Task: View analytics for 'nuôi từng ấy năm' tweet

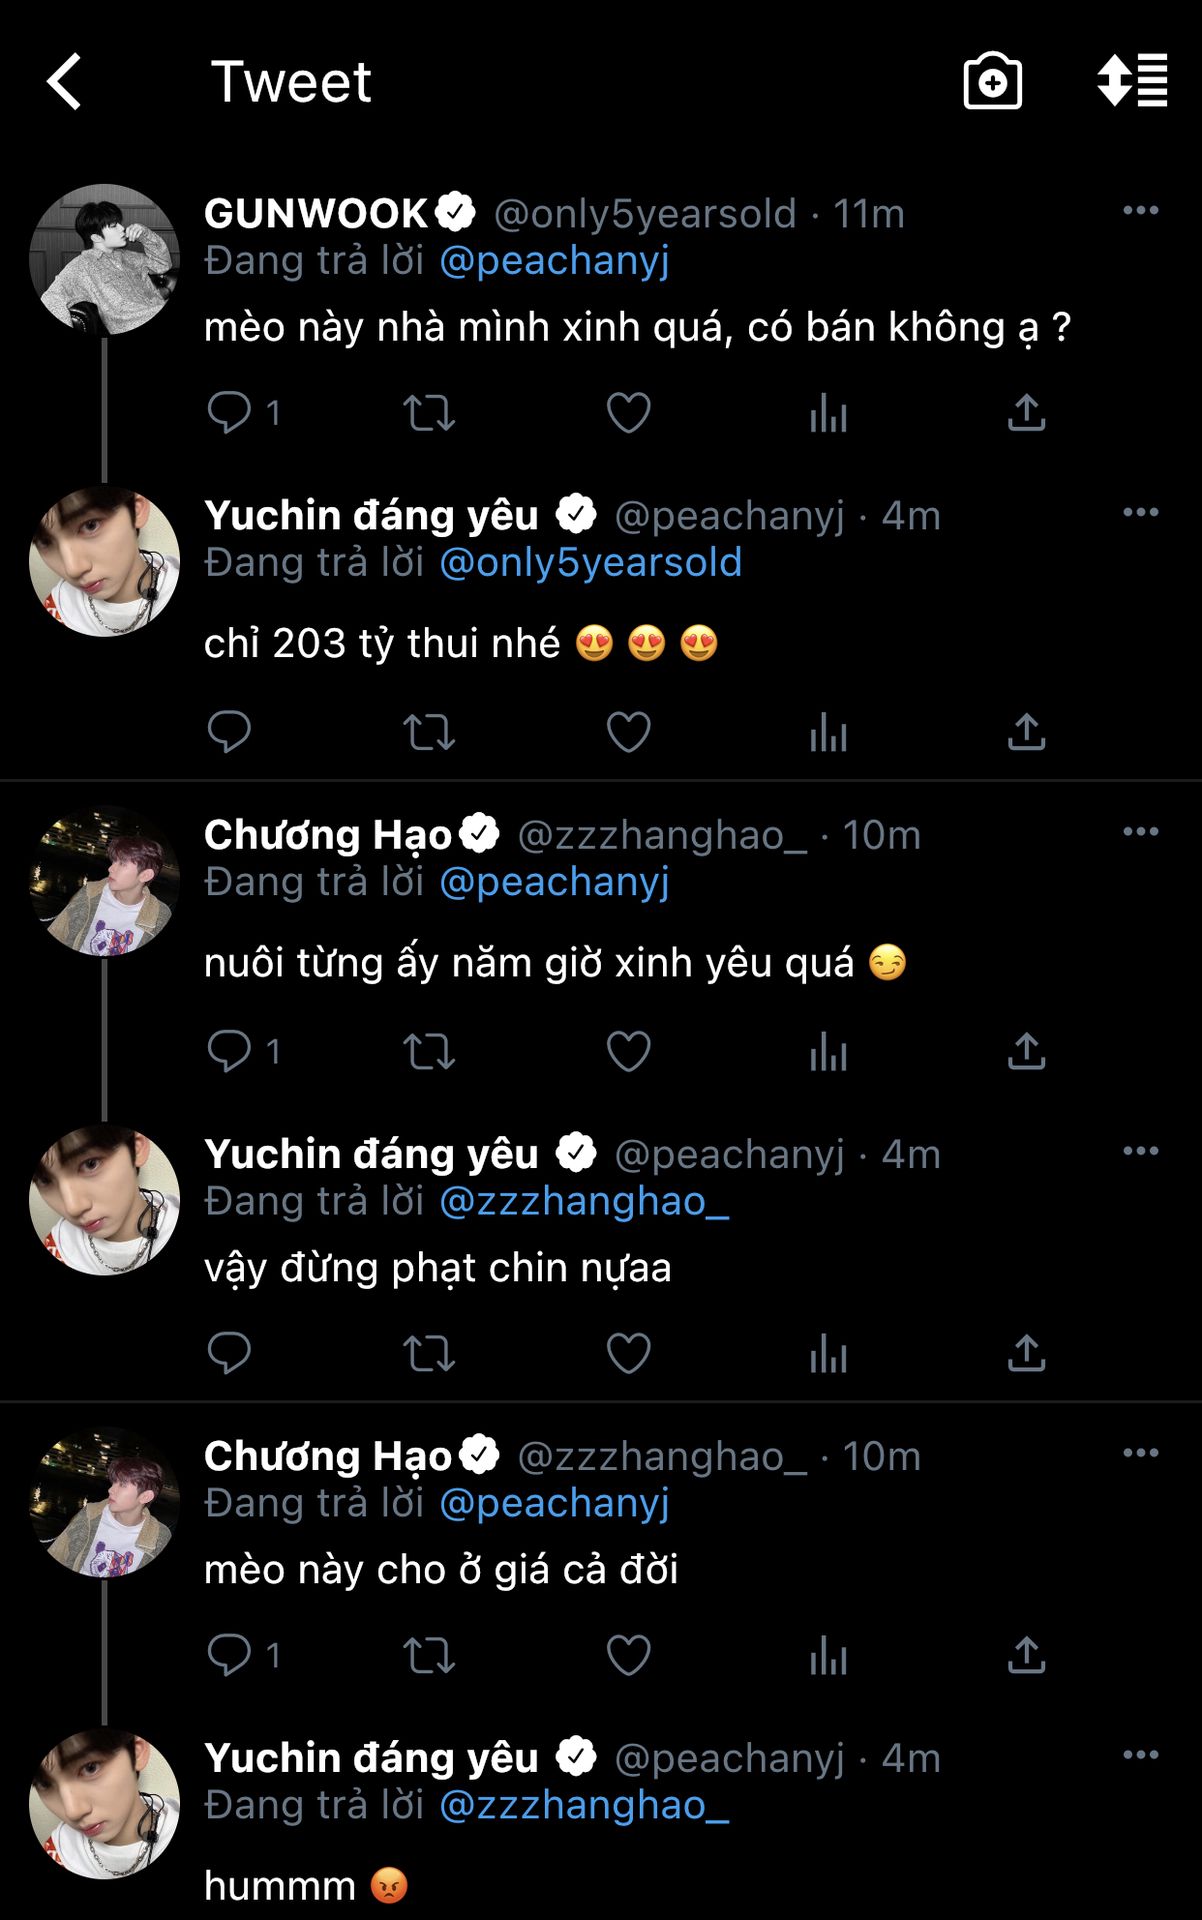Action: (x=828, y=1052)
